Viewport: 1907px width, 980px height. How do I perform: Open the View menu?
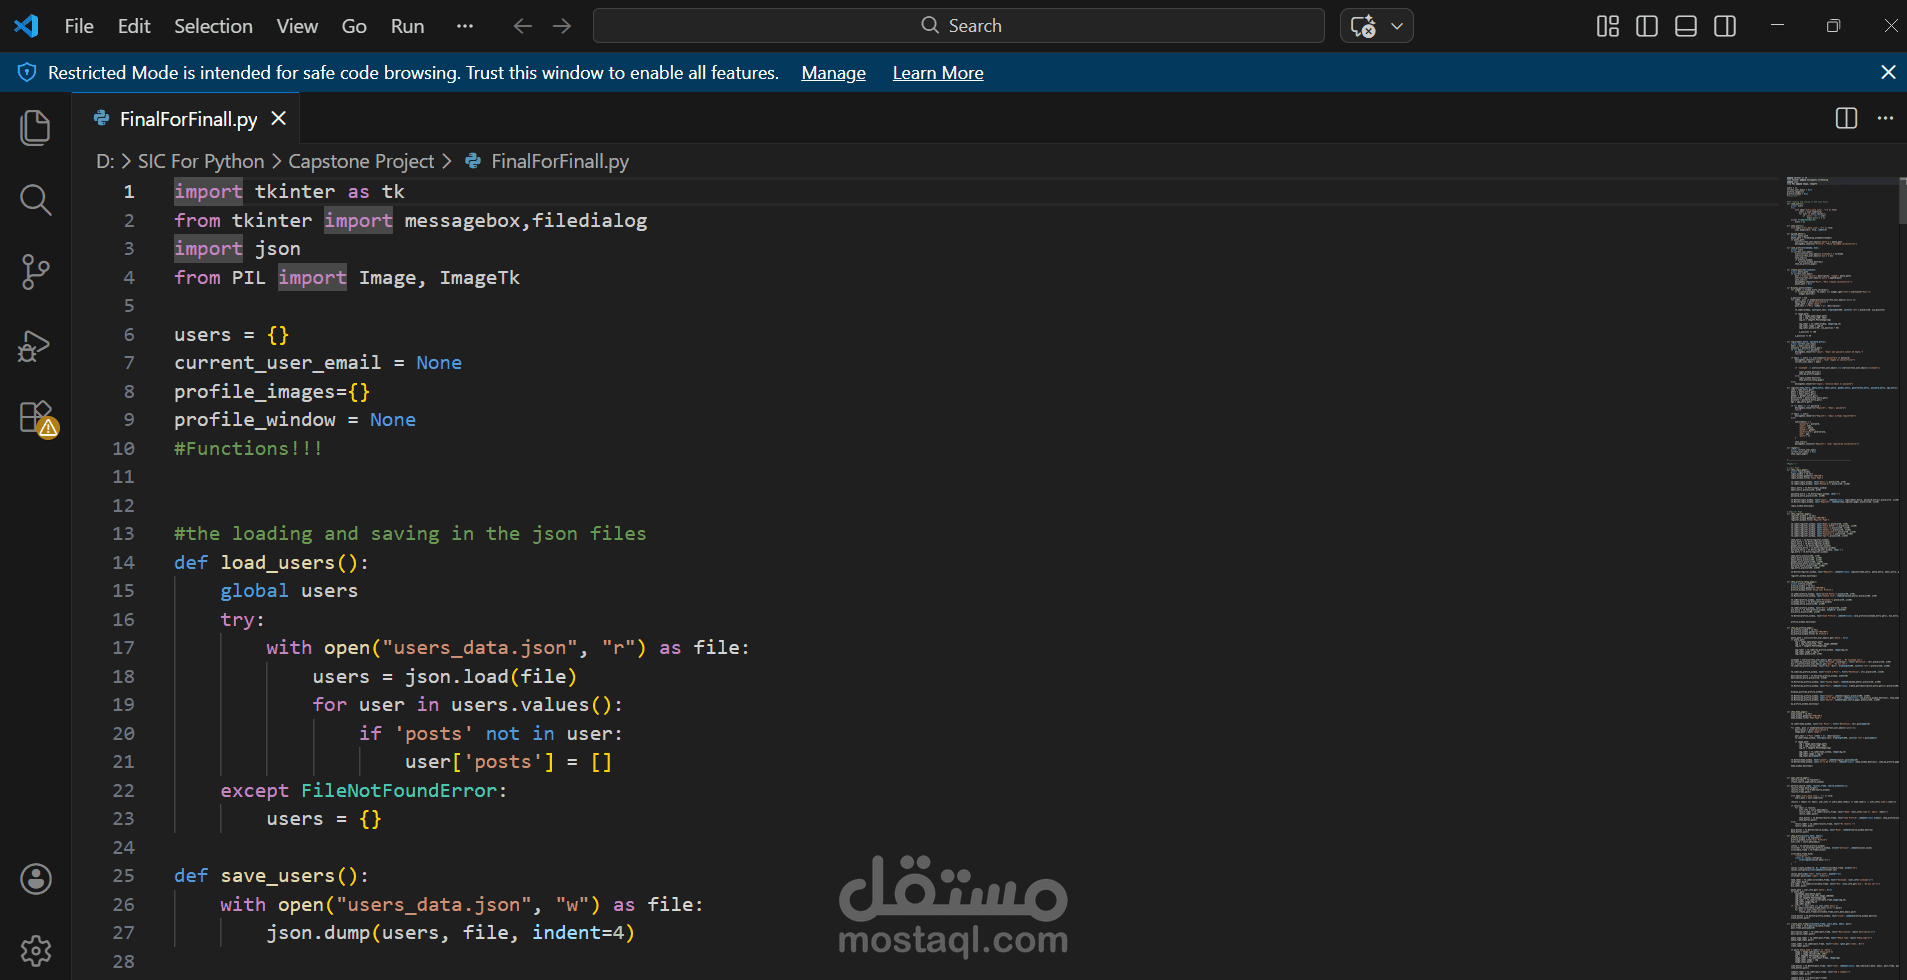pos(297,26)
